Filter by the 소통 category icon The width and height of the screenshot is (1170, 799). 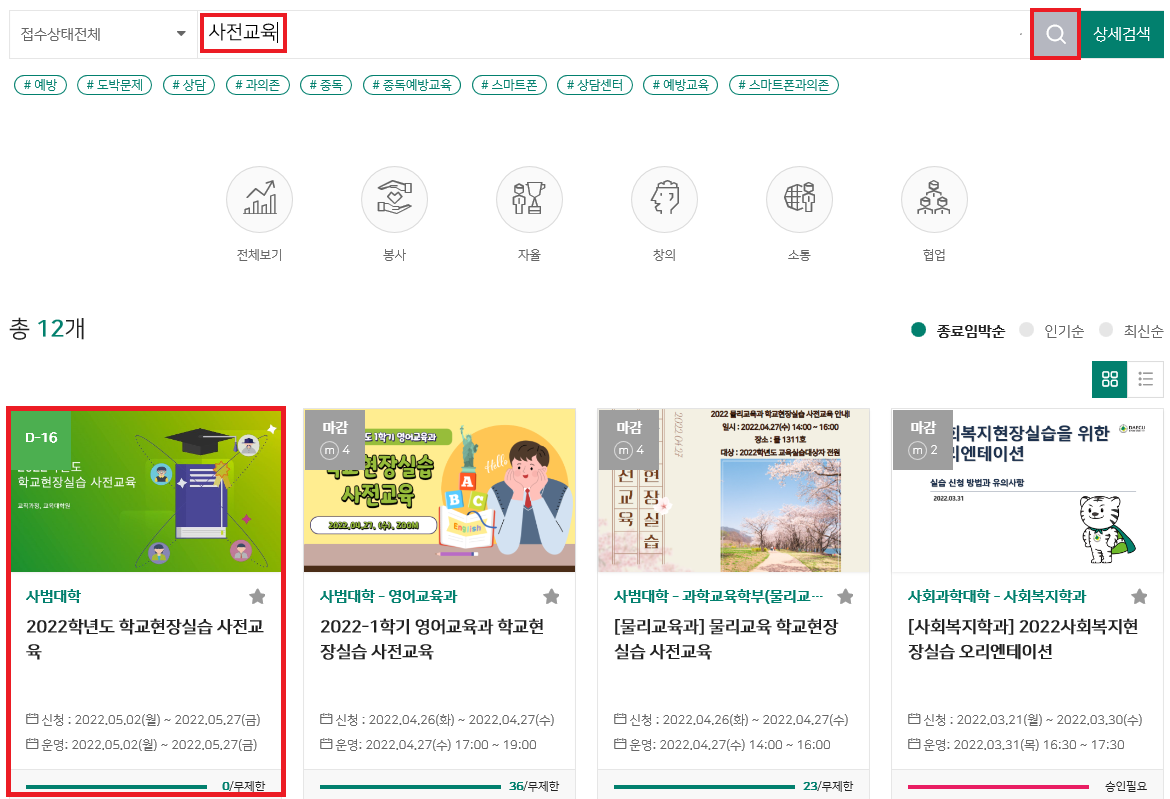[x=799, y=199]
